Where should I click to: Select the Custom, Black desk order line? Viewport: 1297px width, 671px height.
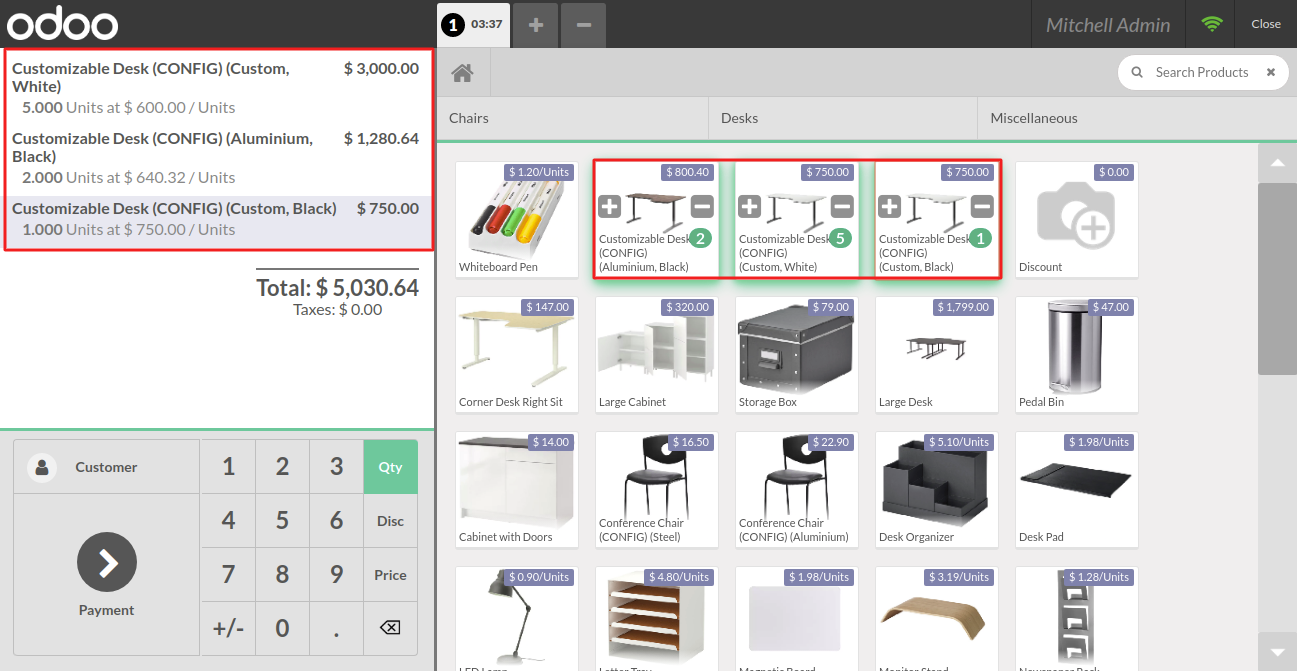[216, 219]
